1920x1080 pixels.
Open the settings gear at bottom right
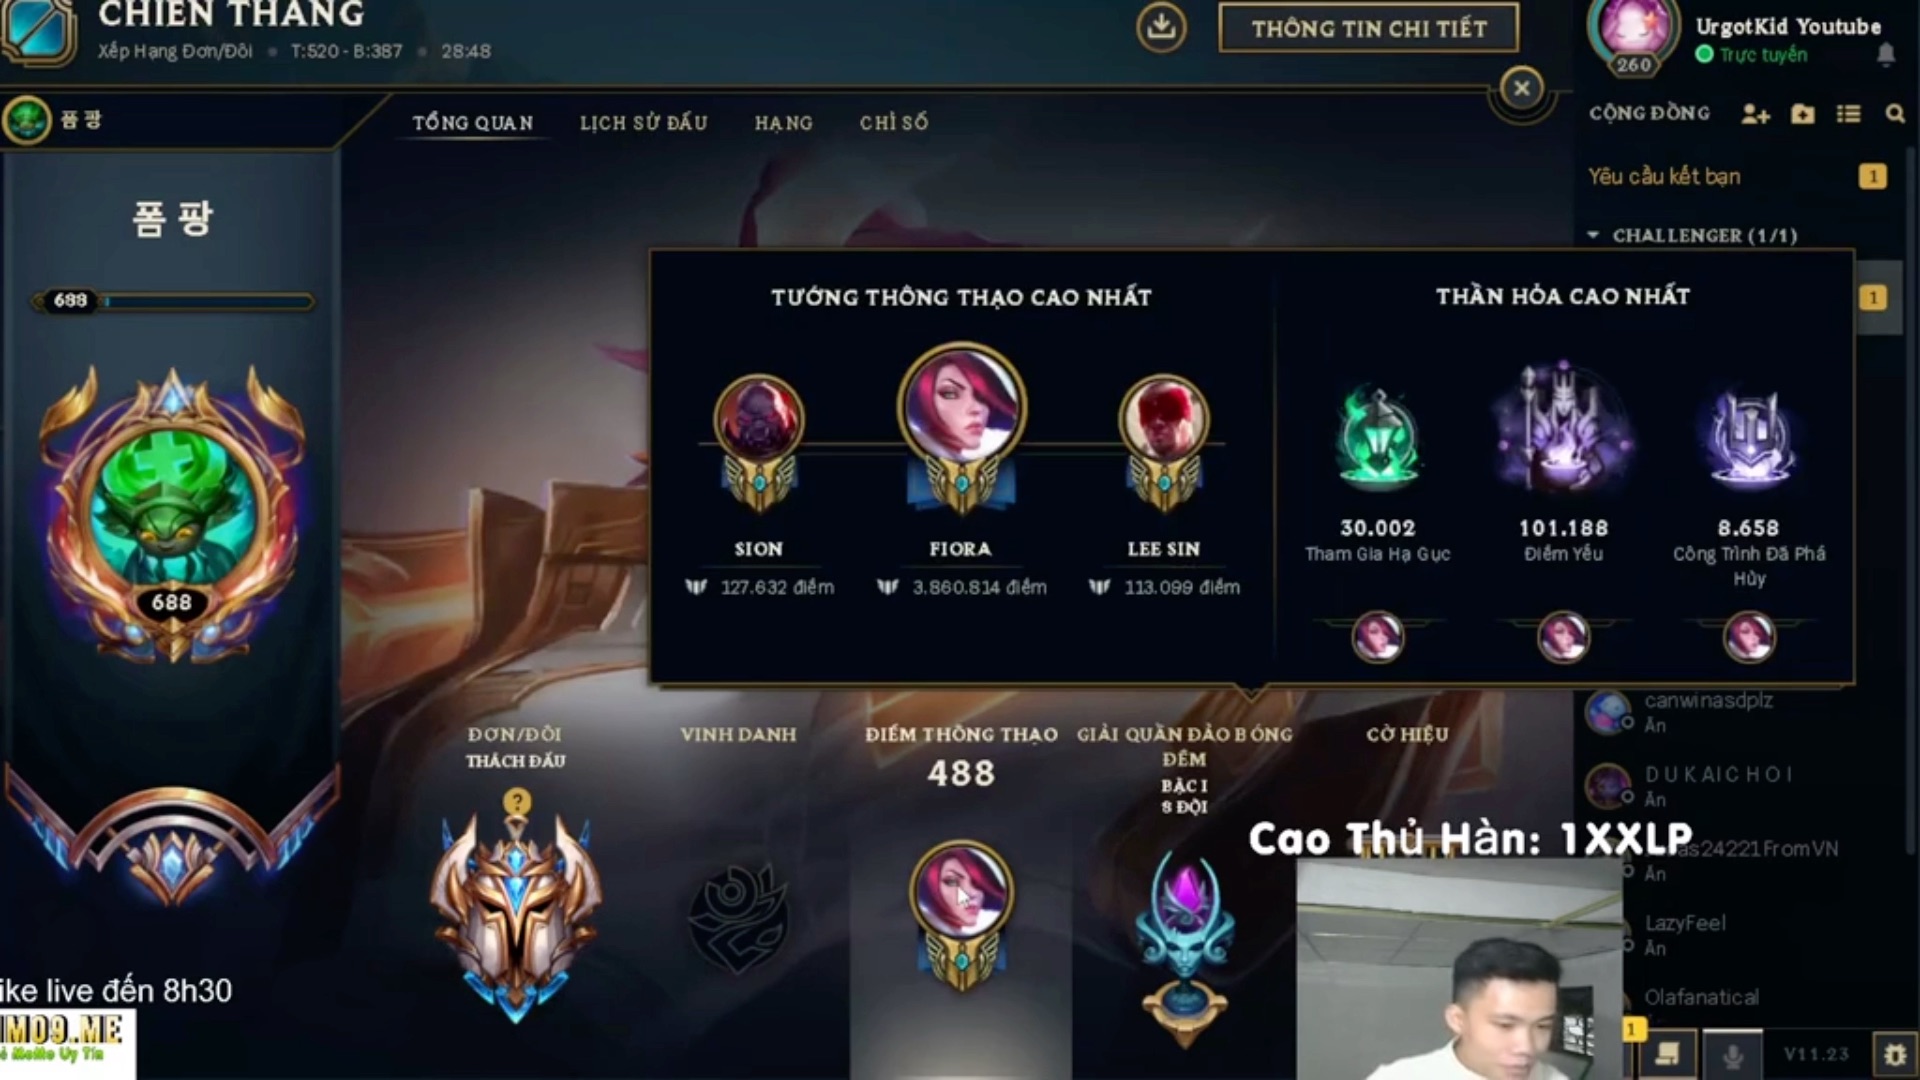click(1894, 1054)
